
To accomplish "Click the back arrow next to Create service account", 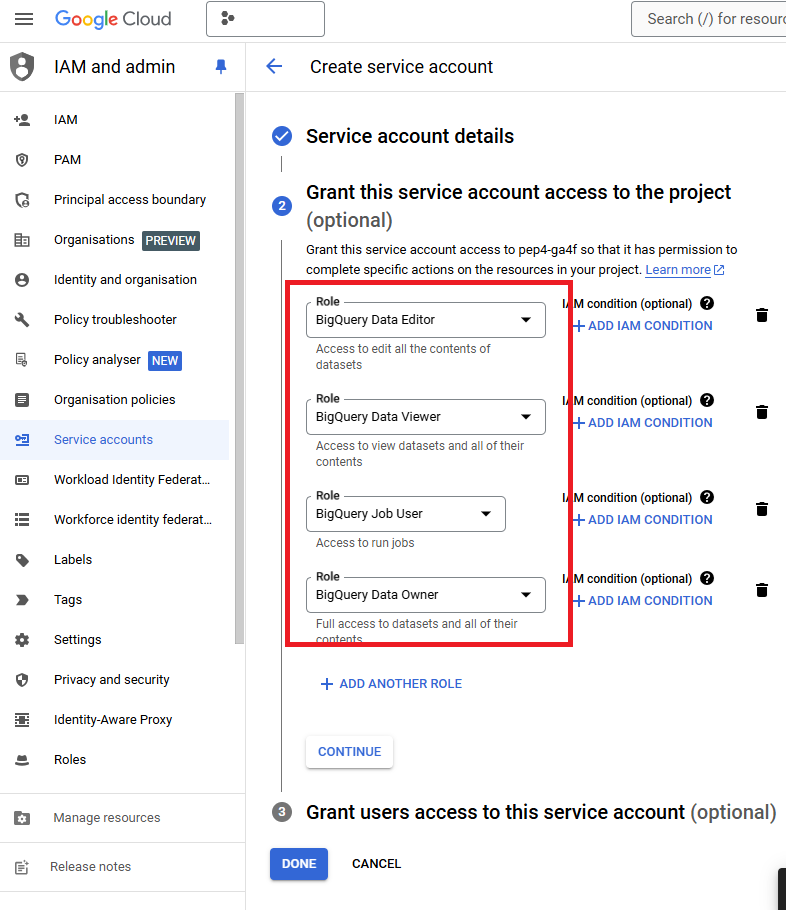I will coord(274,67).
